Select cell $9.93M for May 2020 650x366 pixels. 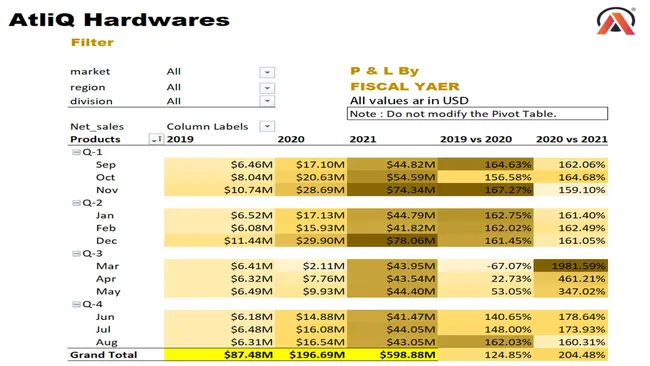(x=311, y=291)
